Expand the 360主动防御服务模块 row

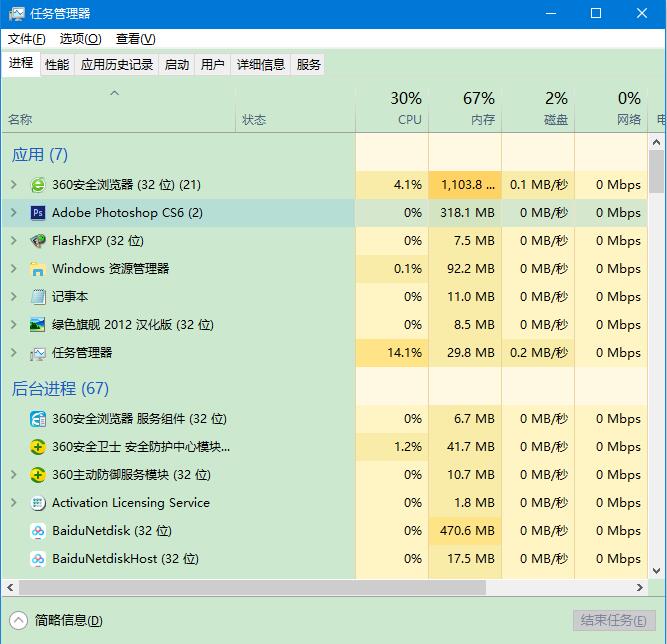(14, 475)
